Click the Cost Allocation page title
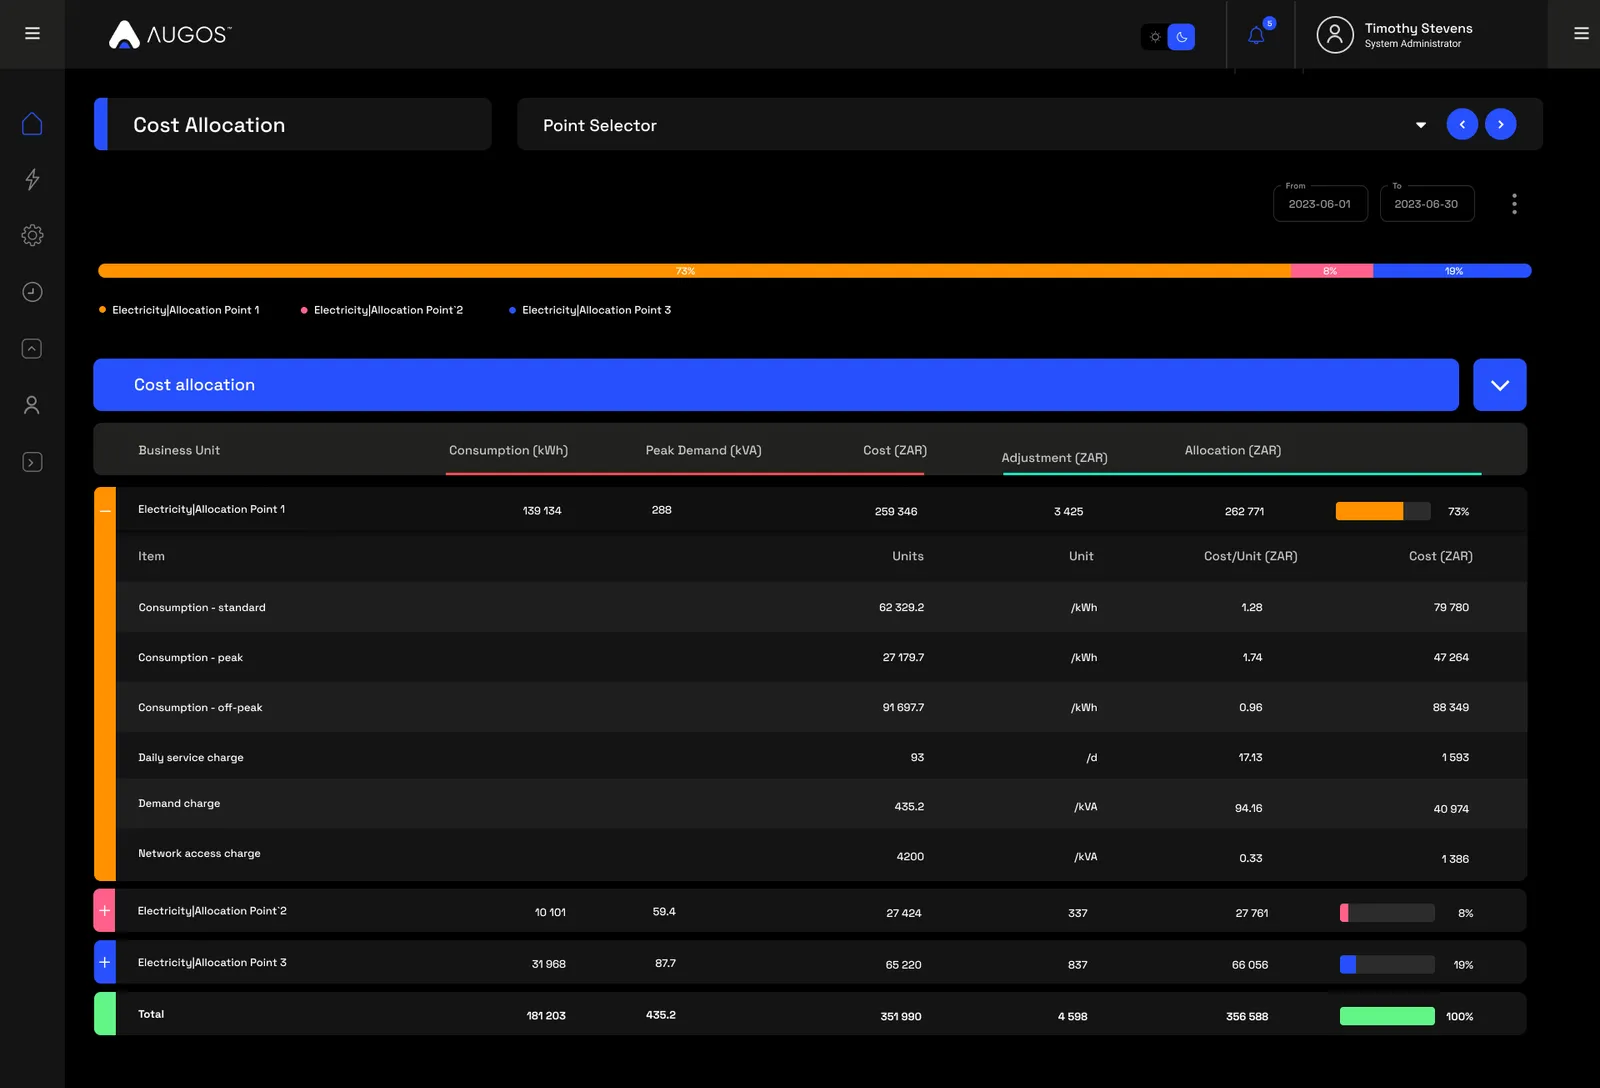Screen dimensions: 1600x1088 209,125
